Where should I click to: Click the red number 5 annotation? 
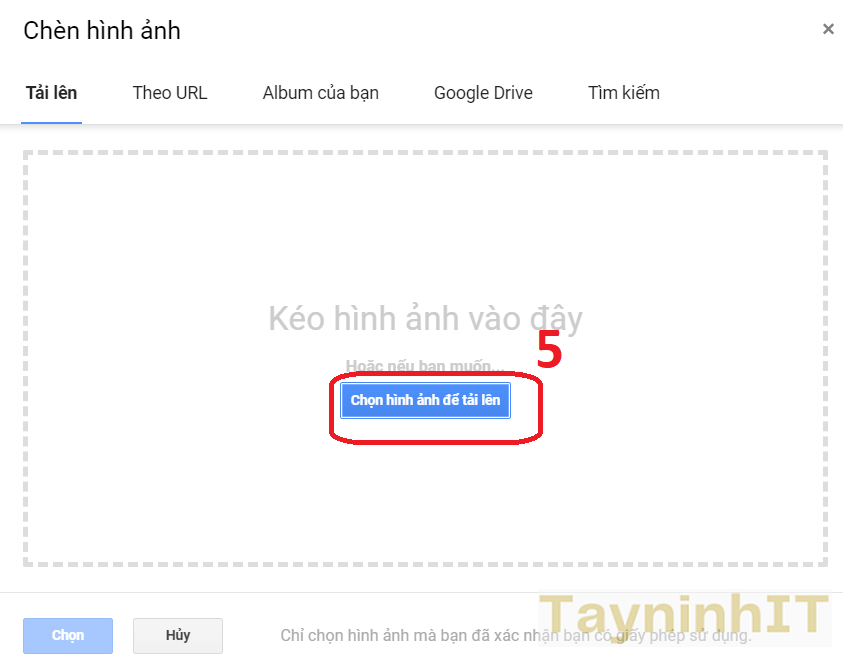coord(549,349)
